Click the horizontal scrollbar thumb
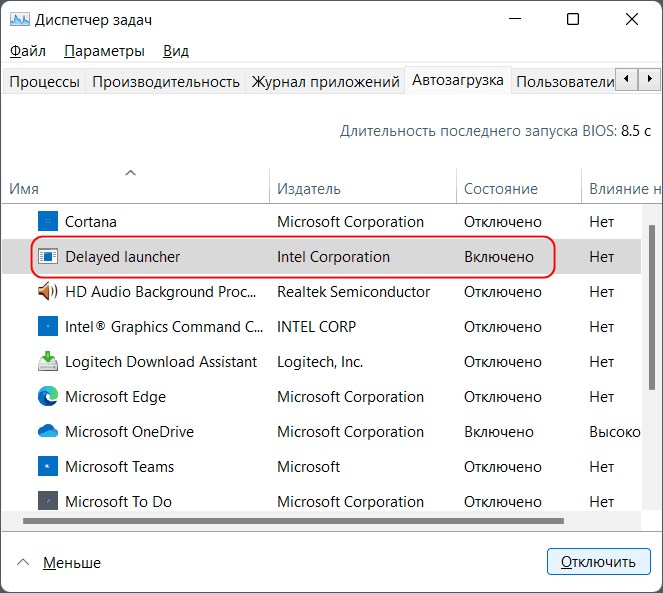663x593 pixels. point(293,521)
